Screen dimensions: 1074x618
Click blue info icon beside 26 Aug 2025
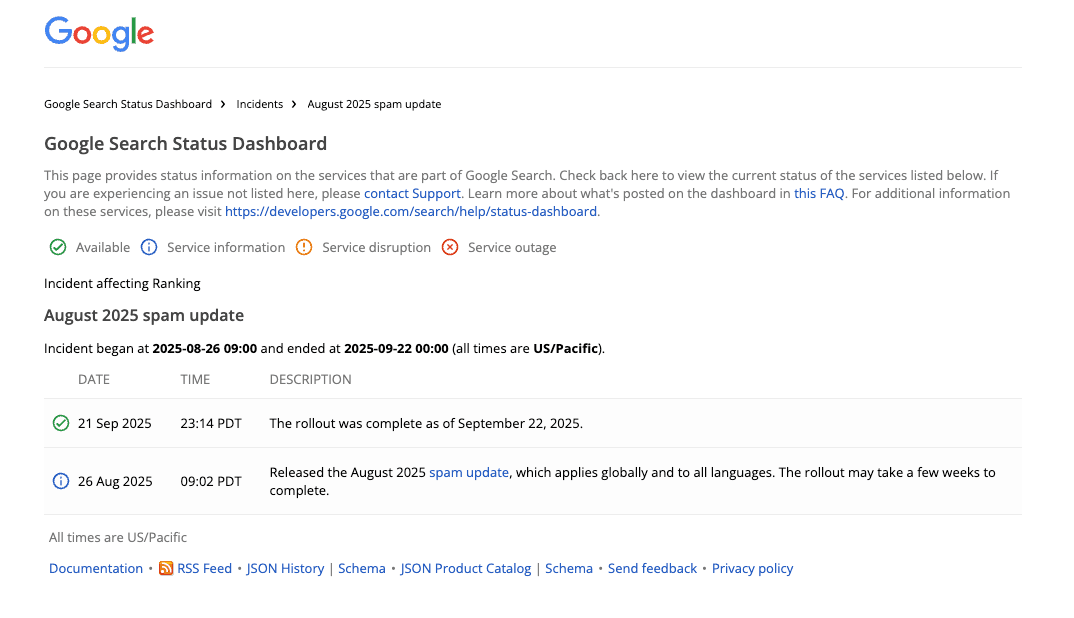coord(61,481)
